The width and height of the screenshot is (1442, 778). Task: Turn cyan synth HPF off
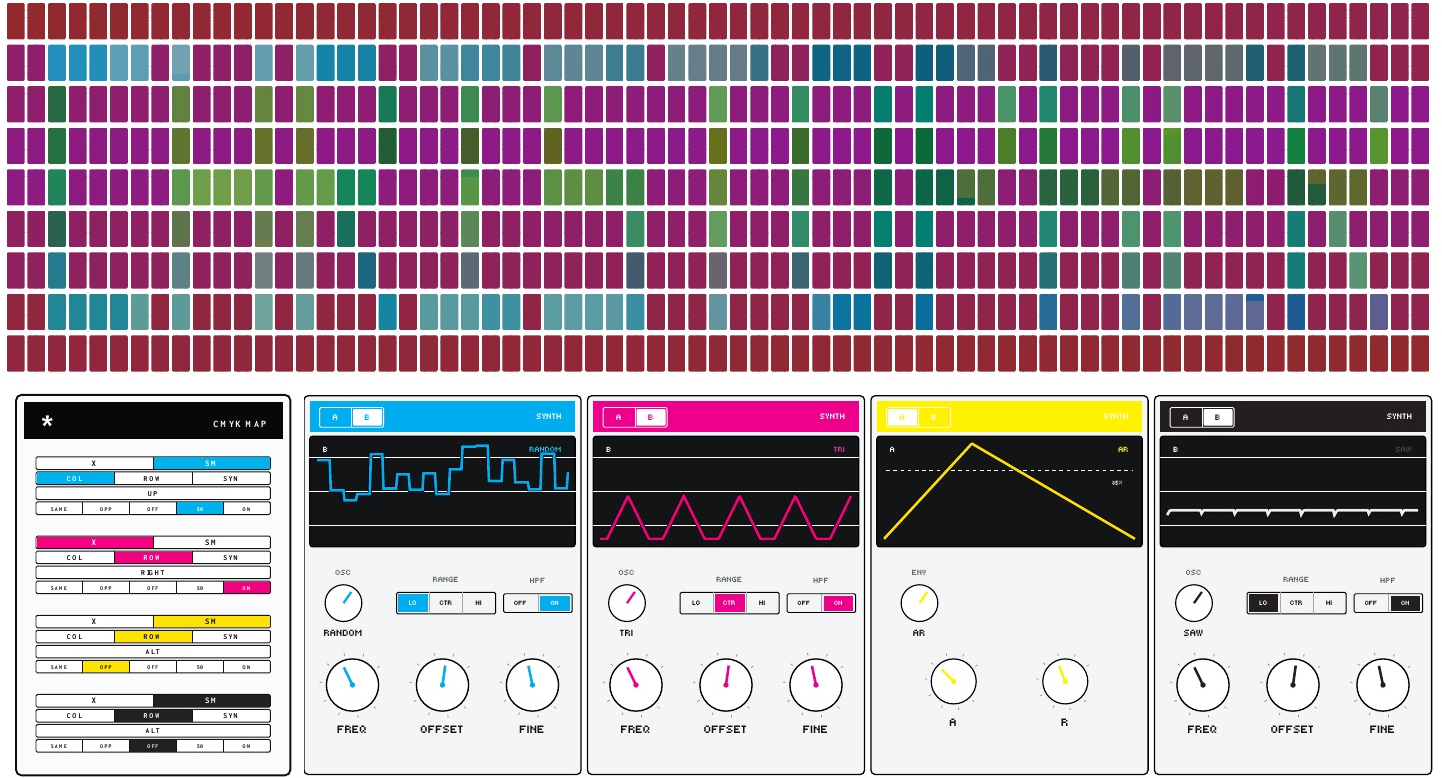click(x=521, y=603)
